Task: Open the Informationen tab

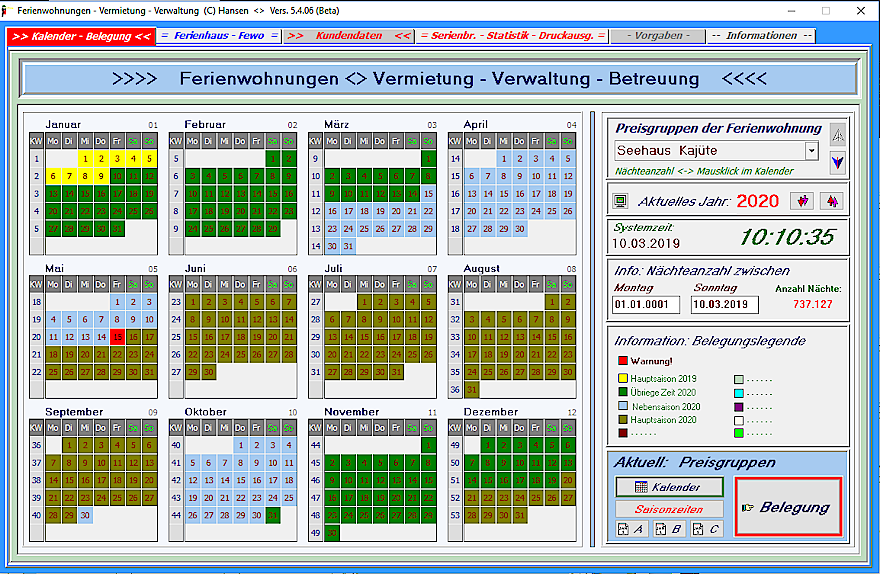Action: click(x=761, y=36)
